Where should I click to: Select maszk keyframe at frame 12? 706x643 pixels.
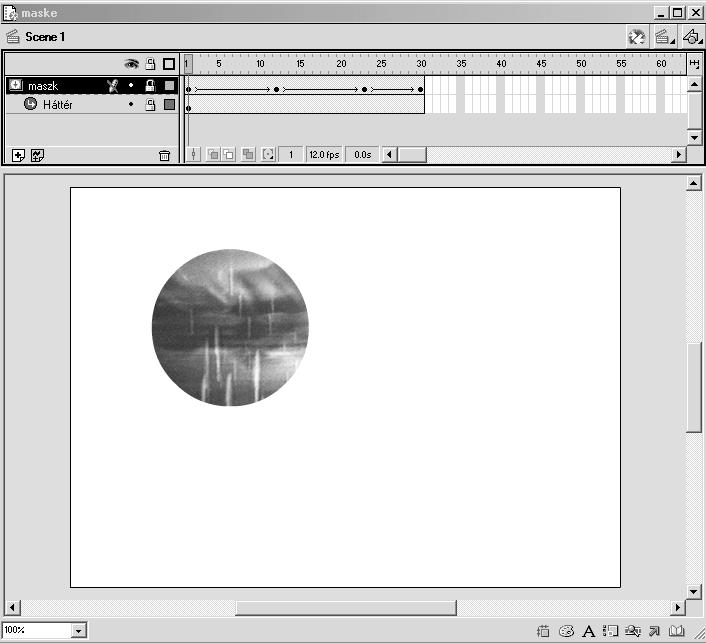(x=276, y=89)
